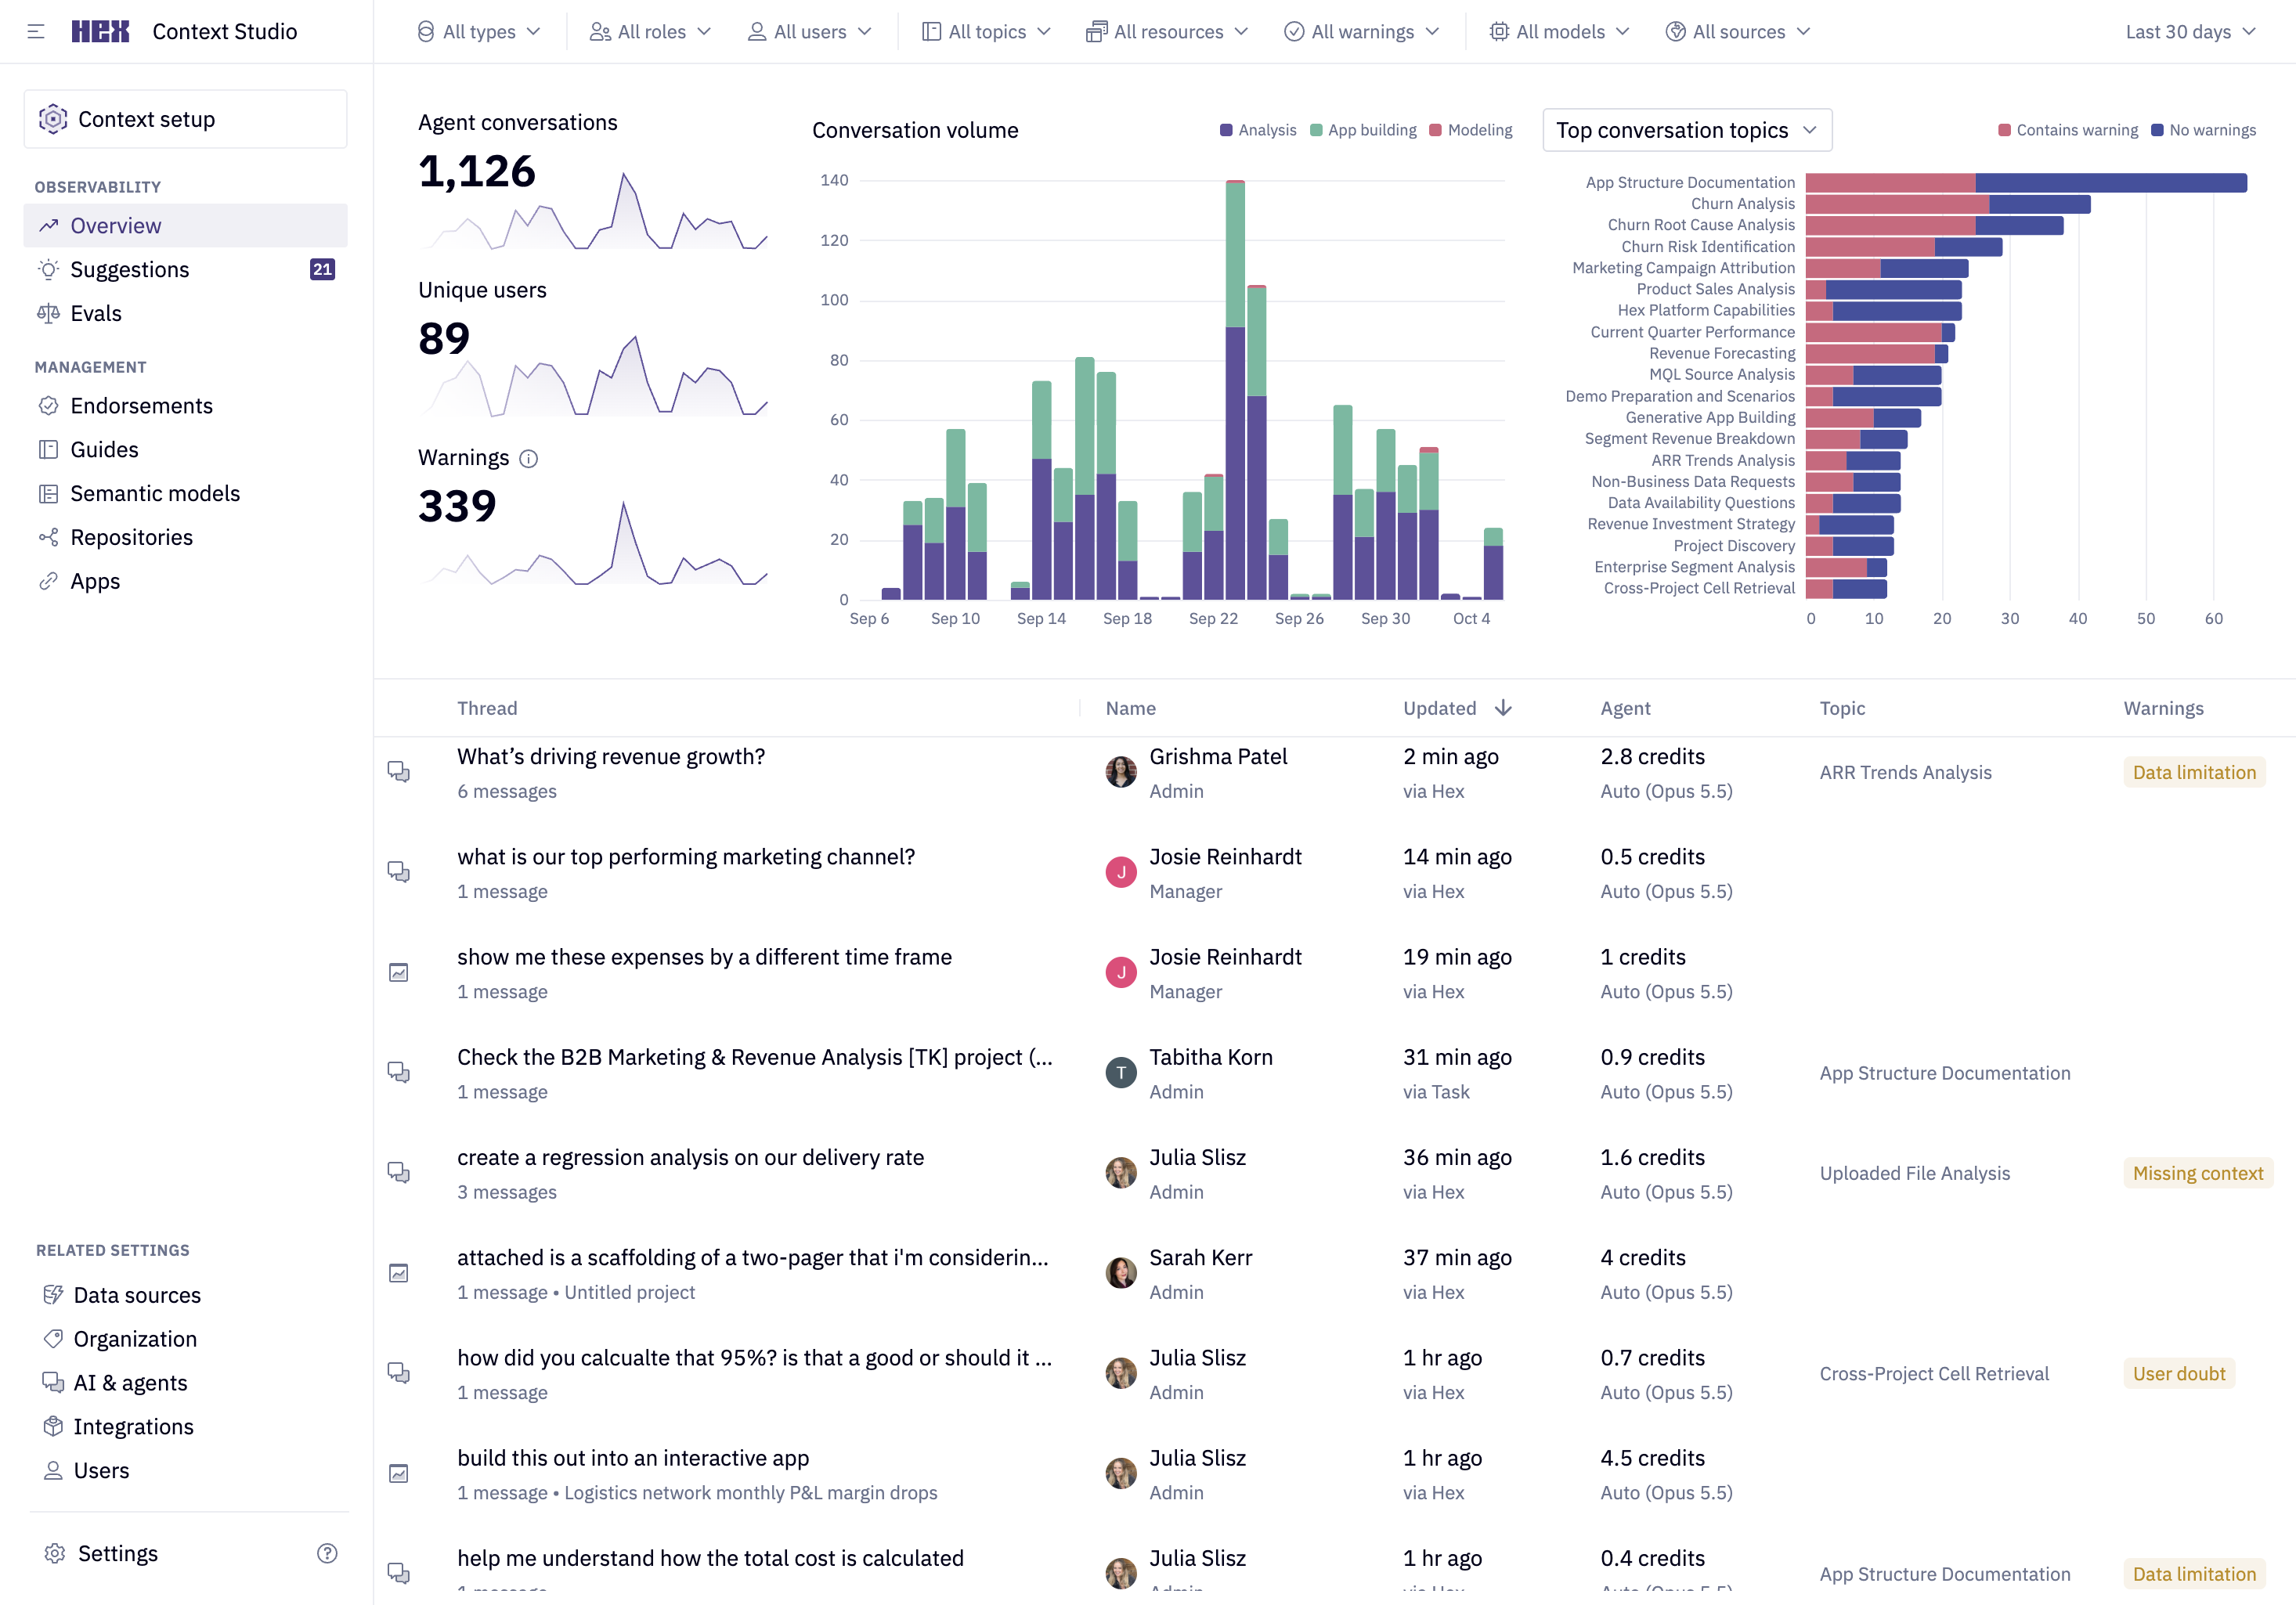Screen dimensions: 2296x1605
Task: Click chart icon beside expenses time frame thread
Action: (399, 972)
